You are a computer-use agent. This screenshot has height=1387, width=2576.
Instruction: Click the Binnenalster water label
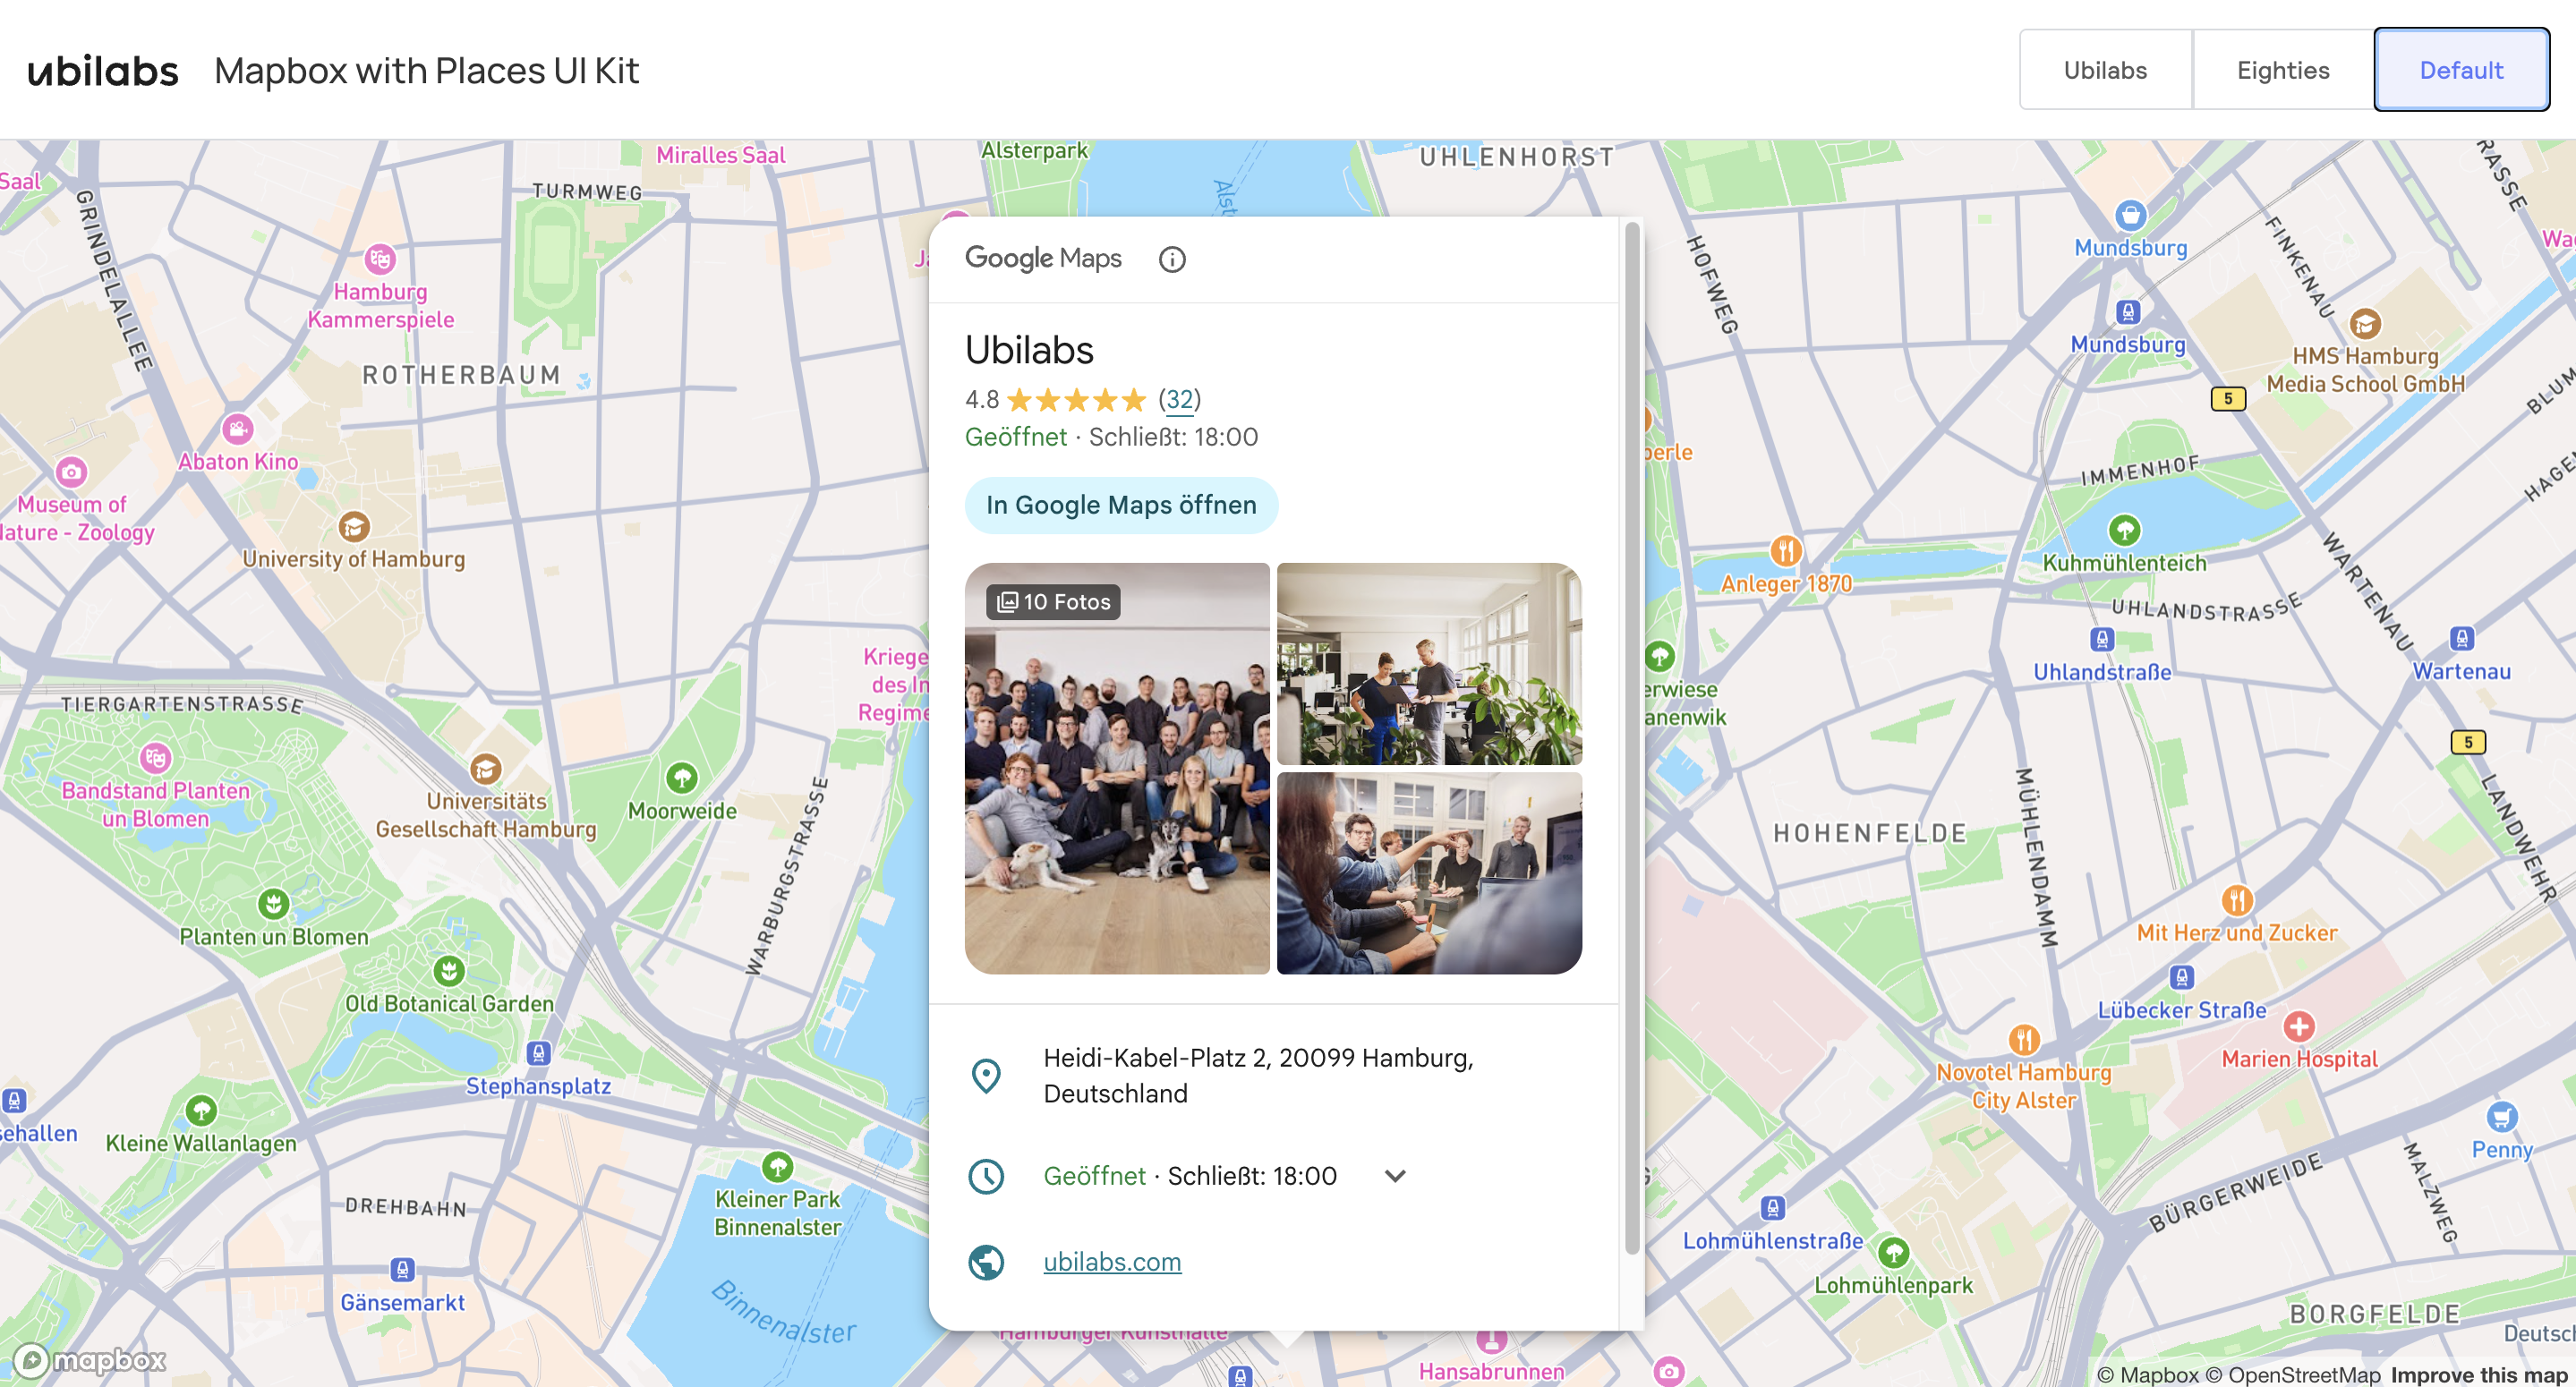(783, 1312)
